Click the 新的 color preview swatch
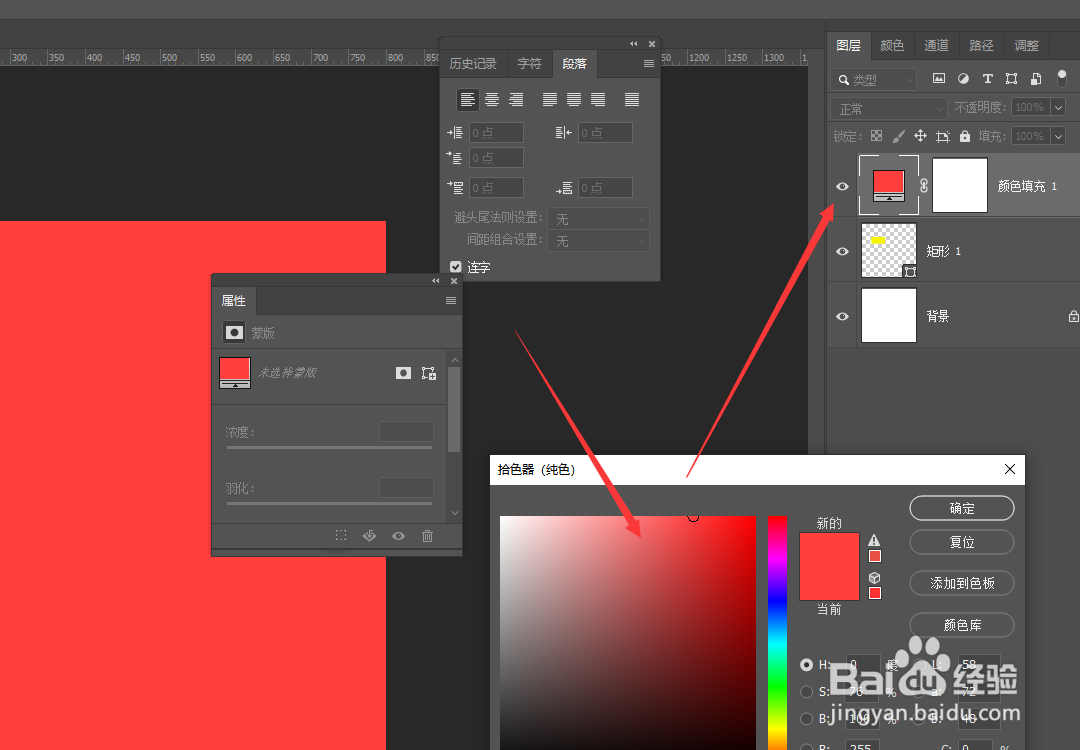The image size is (1080, 750). 829,550
